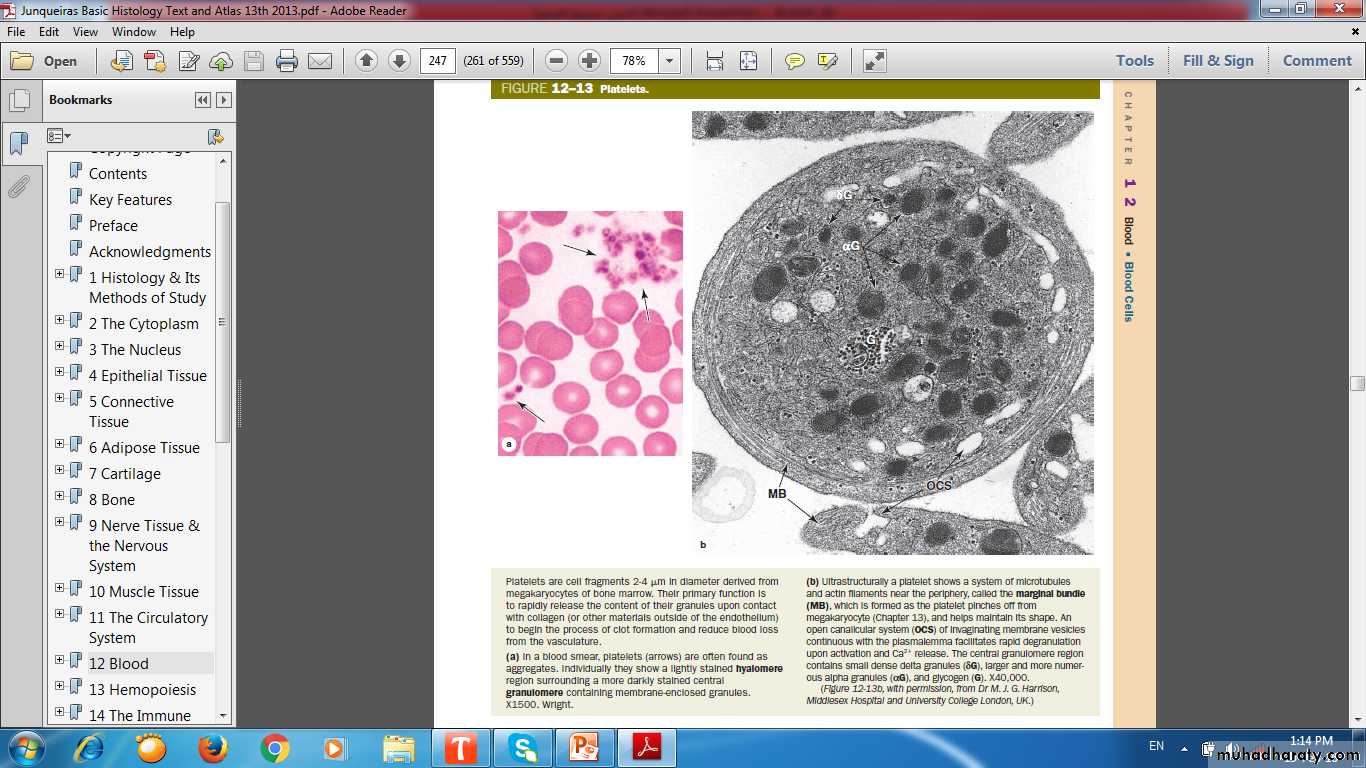
Task: Zoom in with the plus button
Action: pyautogui.click(x=590, y=61)
